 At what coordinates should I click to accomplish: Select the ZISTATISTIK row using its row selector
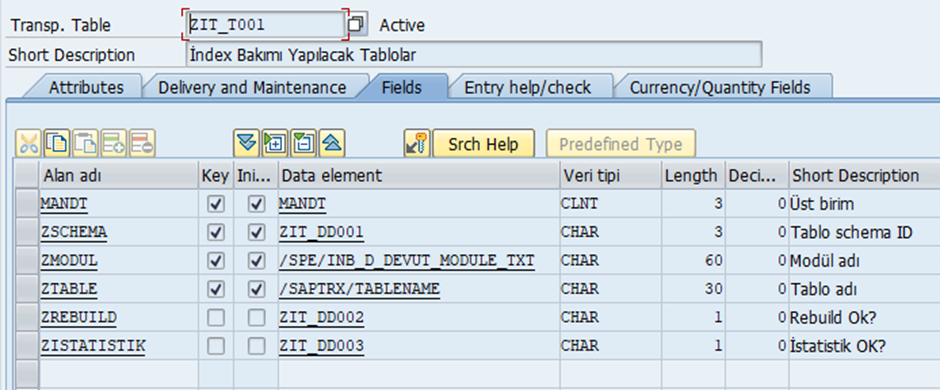(26, 346)
